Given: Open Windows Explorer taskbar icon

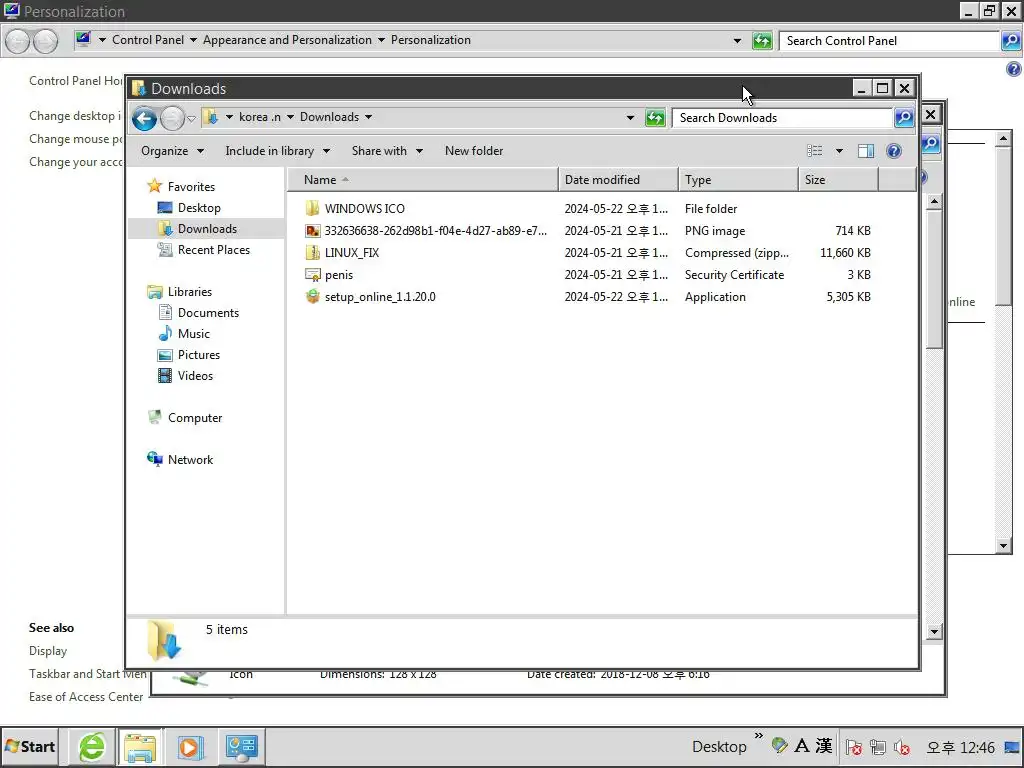Looking at the screenshot, I should pos(140,747).
